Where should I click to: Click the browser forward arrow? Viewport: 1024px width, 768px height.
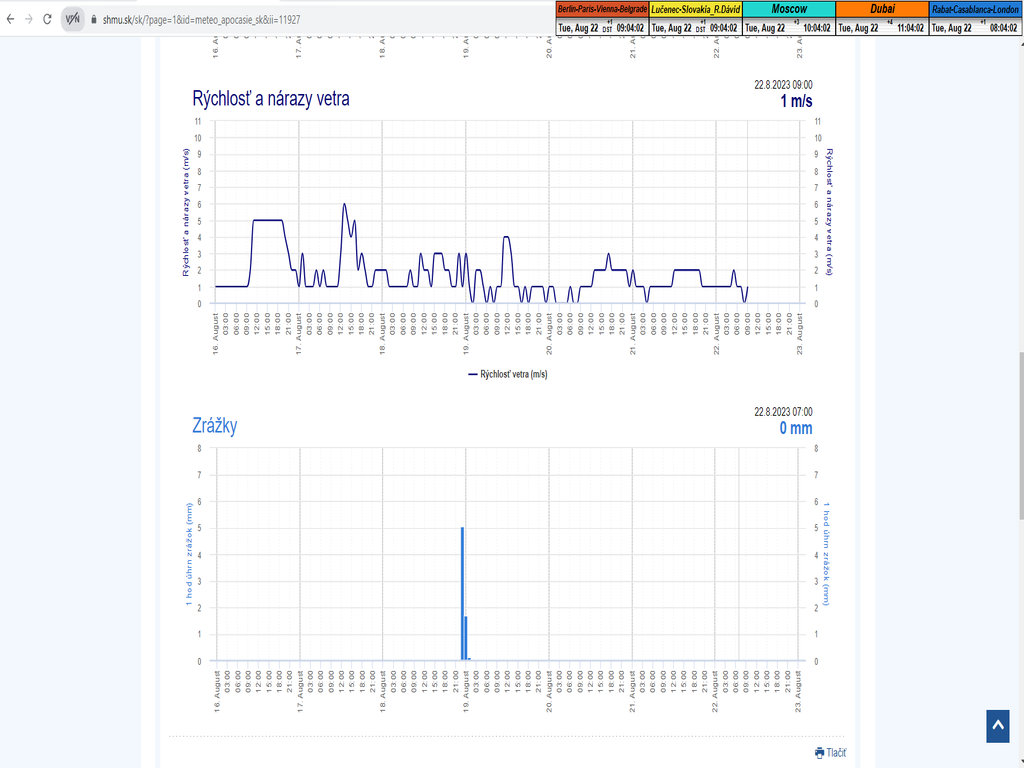click(x=28, y=19)
